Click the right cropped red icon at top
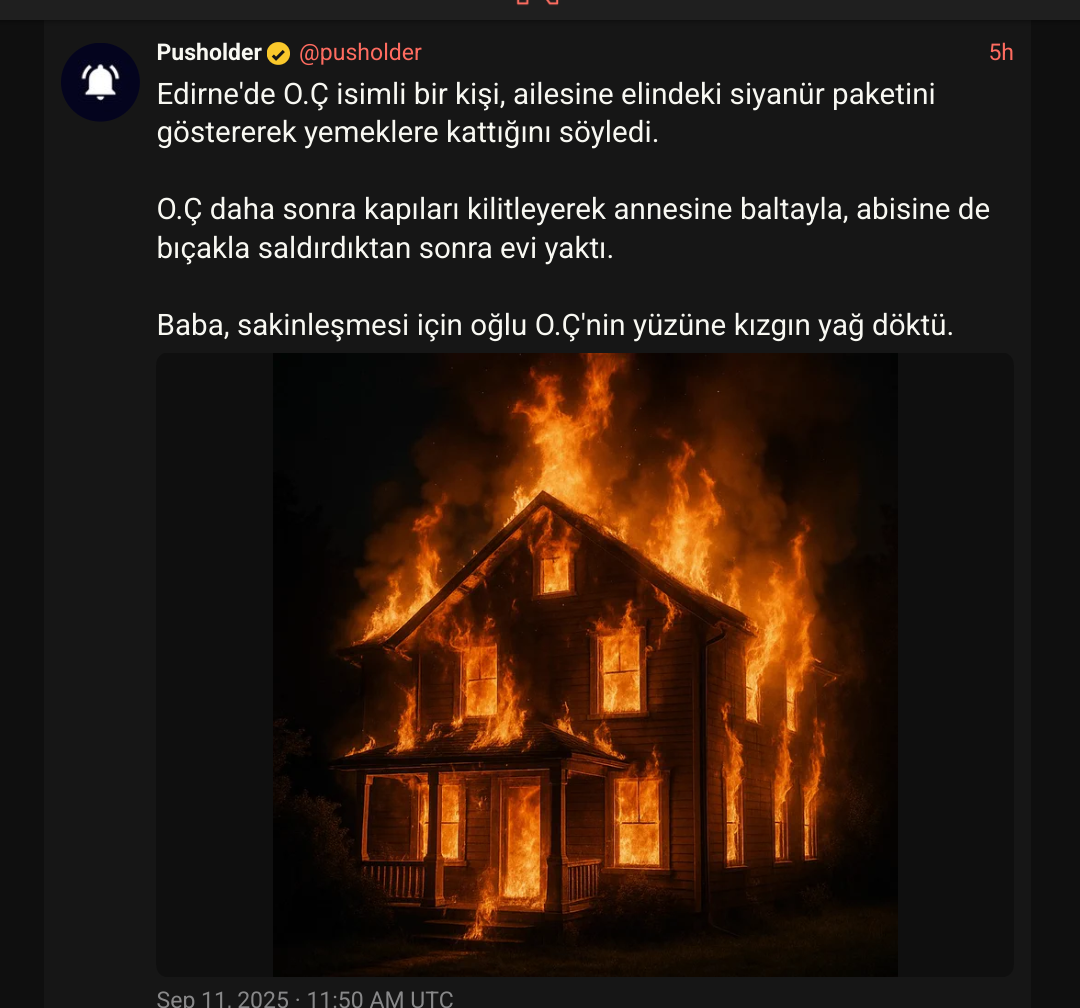 click(552, 2)
